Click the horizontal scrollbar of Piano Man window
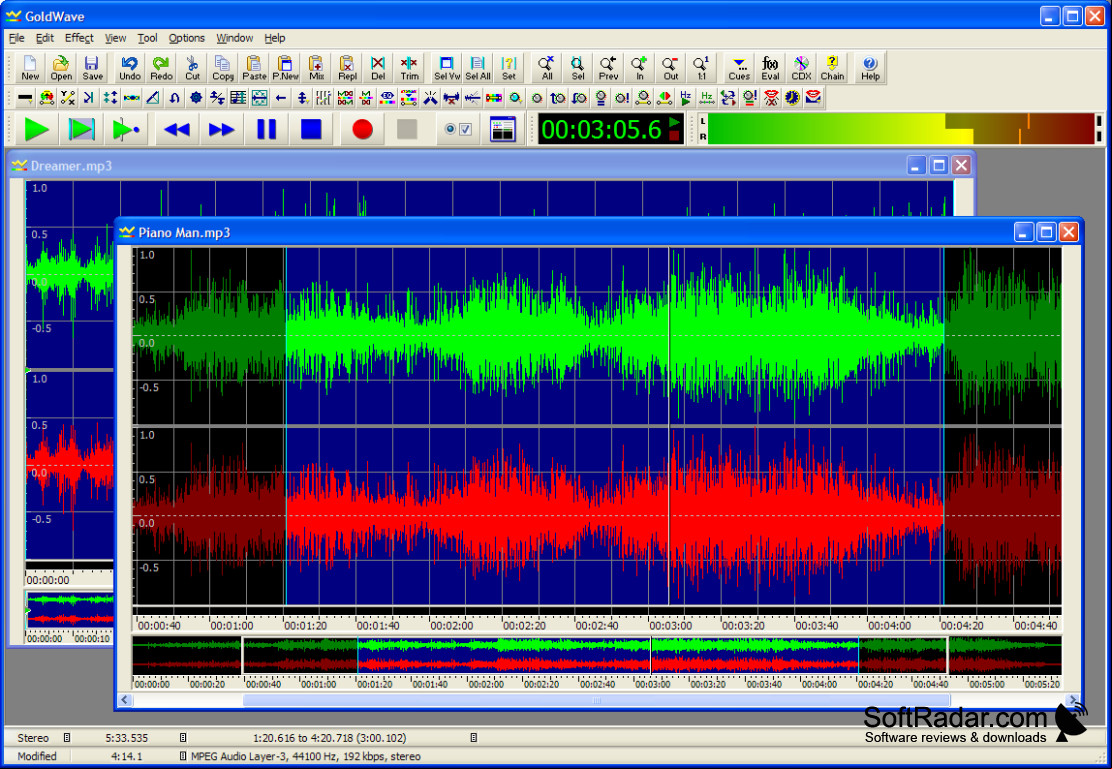The height and width of the screenshot is (769, 1112). tap(599, 700)
